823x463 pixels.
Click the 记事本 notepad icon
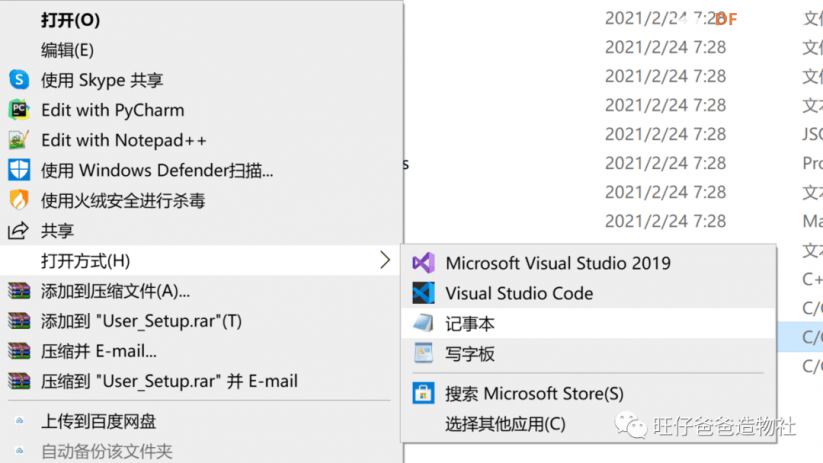(423, 323)
